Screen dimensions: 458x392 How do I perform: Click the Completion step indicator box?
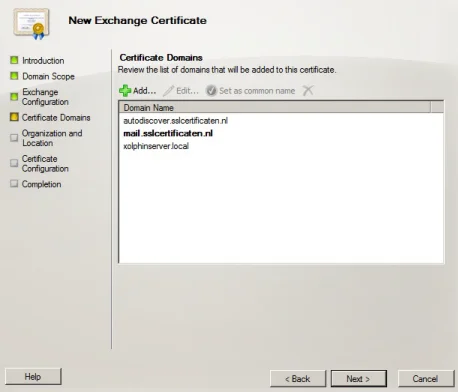pyautogui.click(x=14, y=184)
